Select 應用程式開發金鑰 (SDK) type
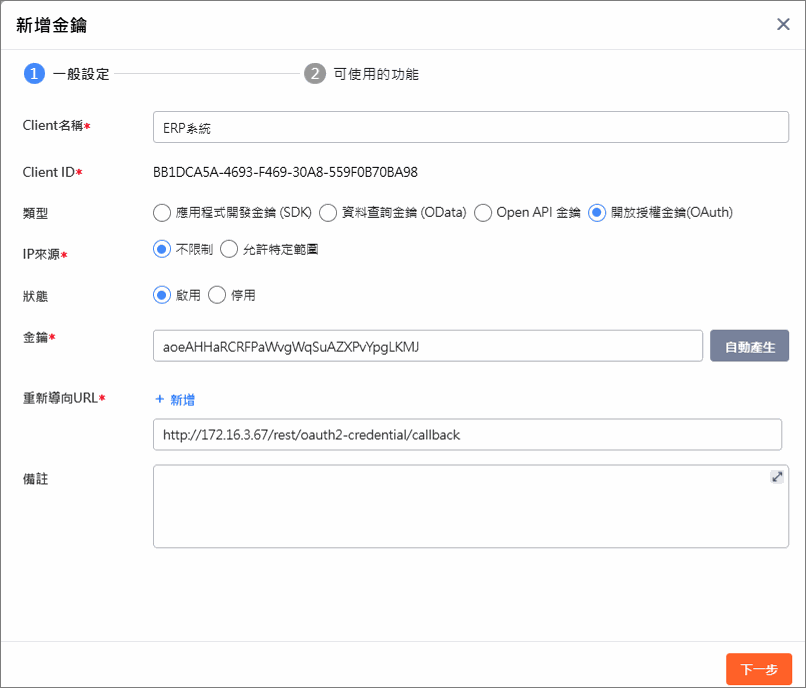The image size is (806, 688). (x=162, y=212)
